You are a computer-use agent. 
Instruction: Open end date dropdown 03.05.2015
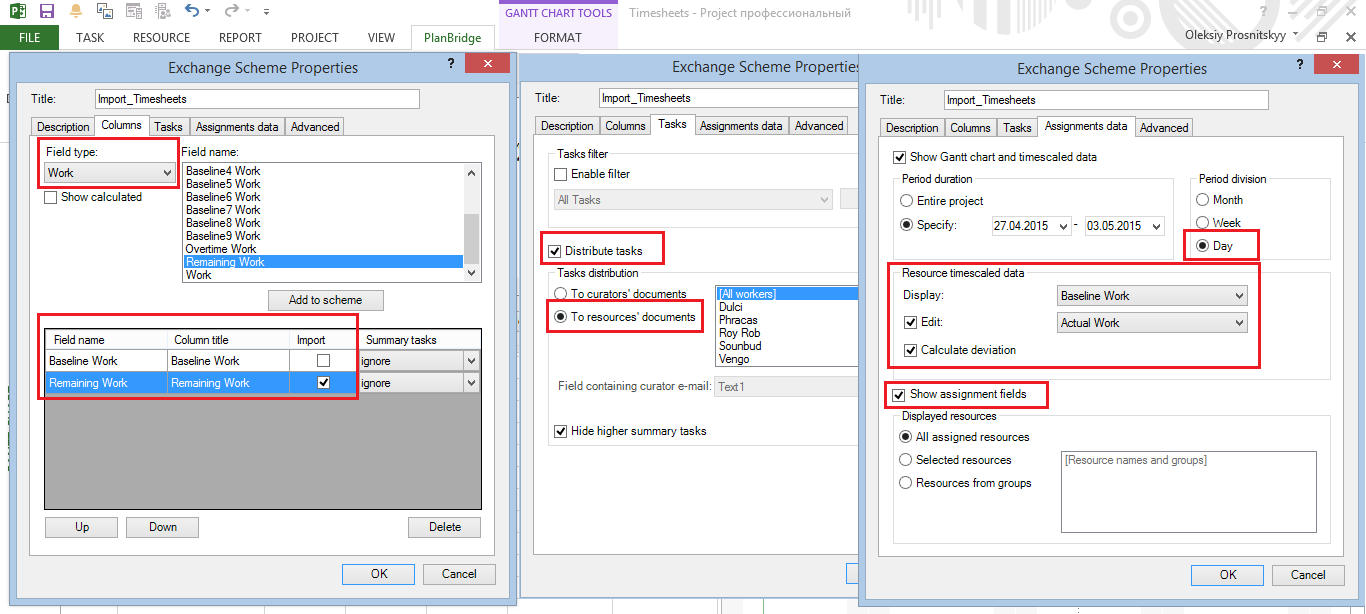(x=1156, y=226)
